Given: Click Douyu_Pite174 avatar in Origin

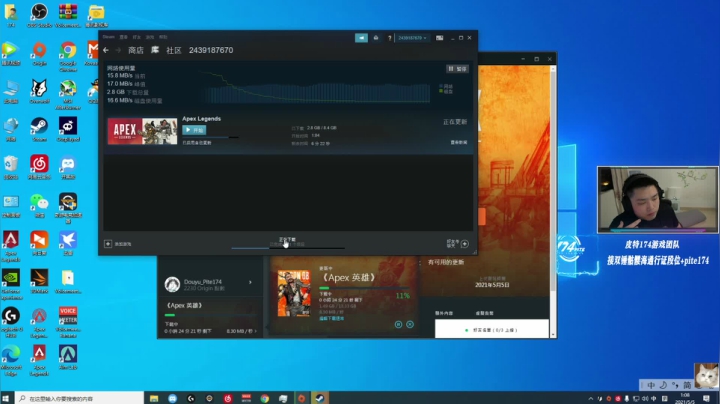Looking at the screenshot, I should tap(172, 284).
